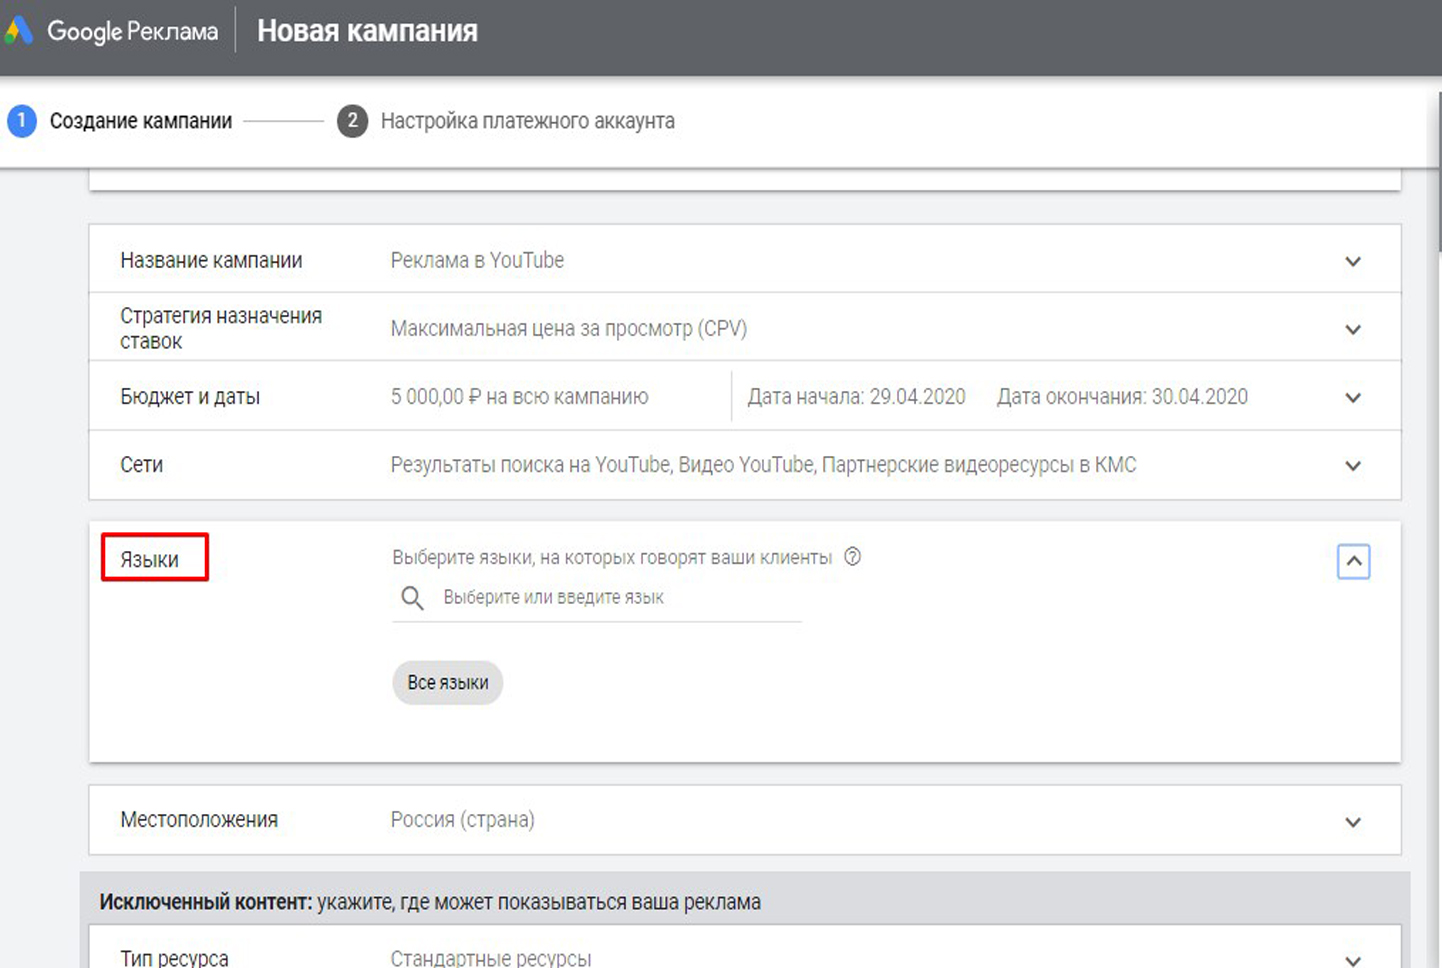Click step 2 circle for payment setup
1442x968 pixels.
(x=352, y=121)
